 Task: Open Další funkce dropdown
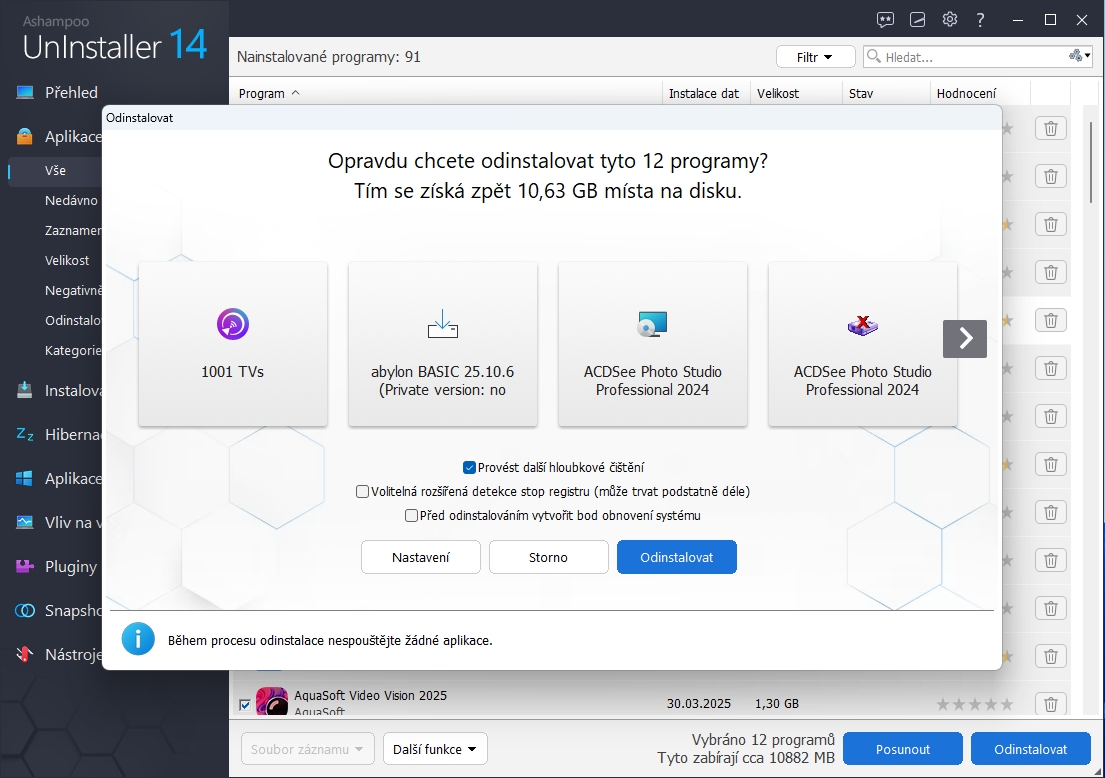pyautogui.click(x=435, y=749)
